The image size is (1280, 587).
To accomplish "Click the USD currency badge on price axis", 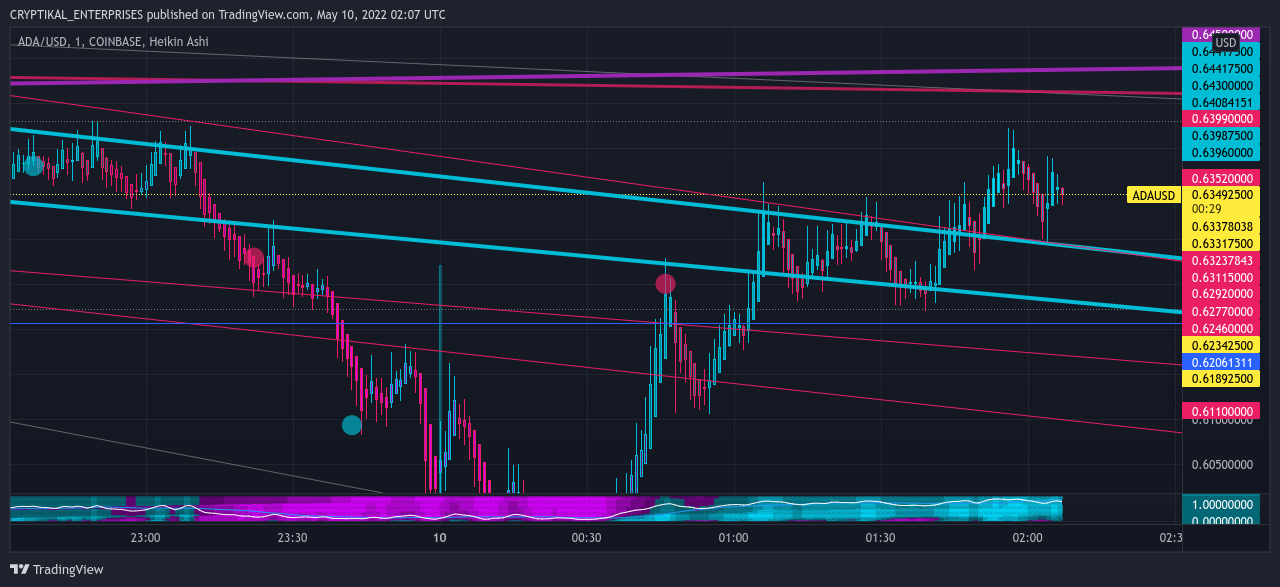I will 1226,43.
